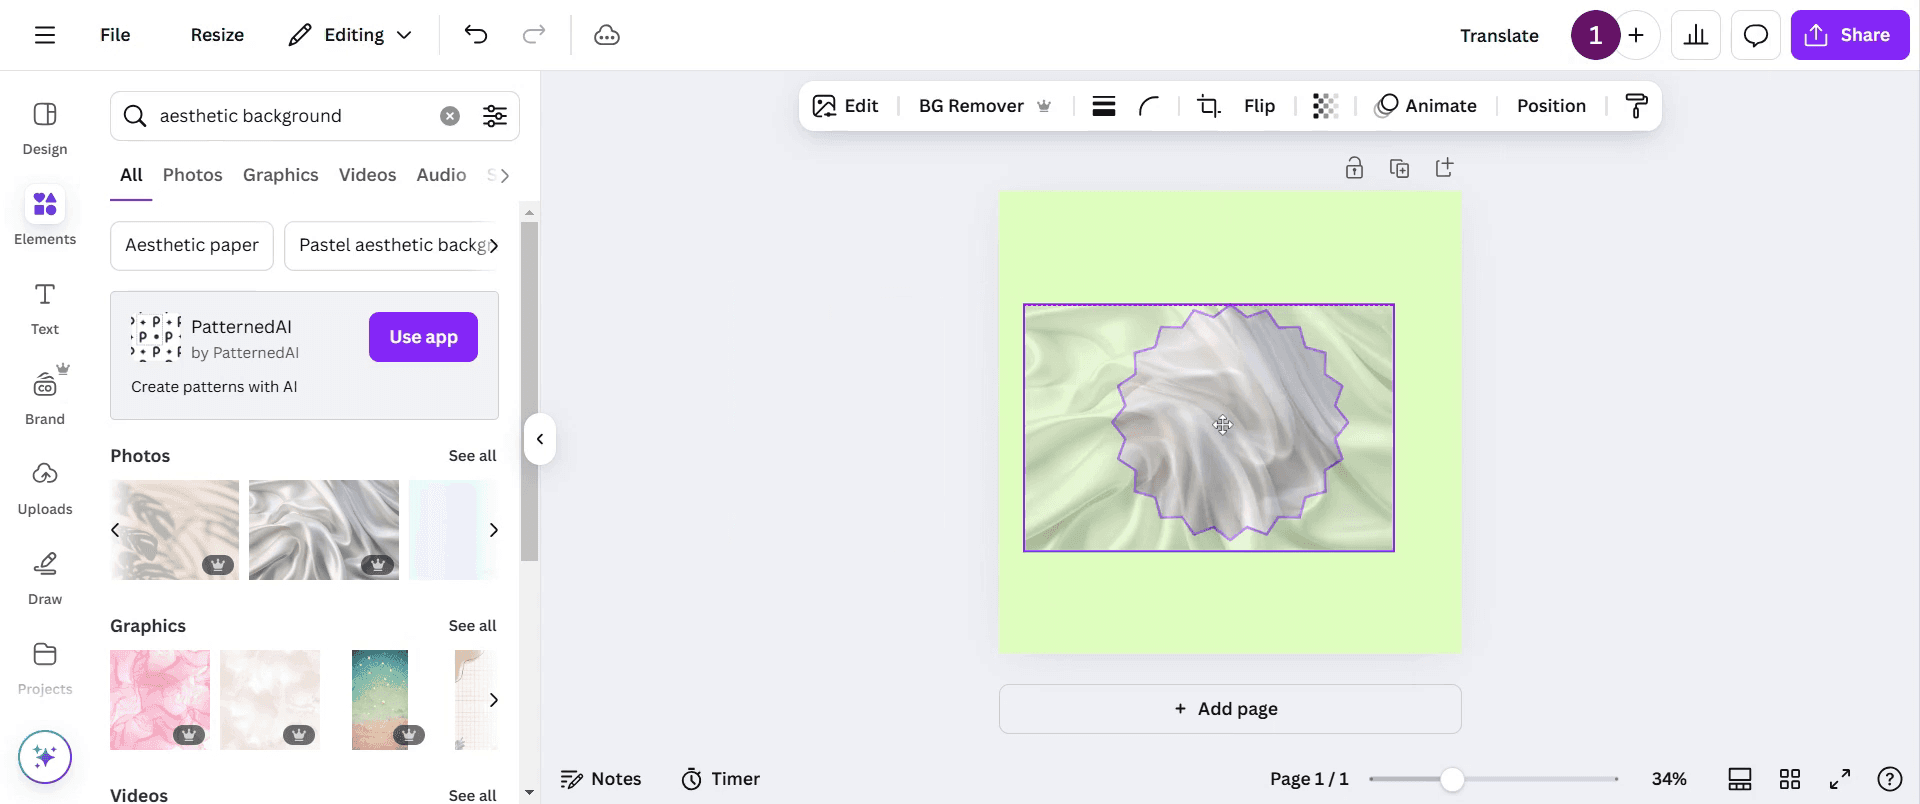Open the File menu

click(115, 35)
